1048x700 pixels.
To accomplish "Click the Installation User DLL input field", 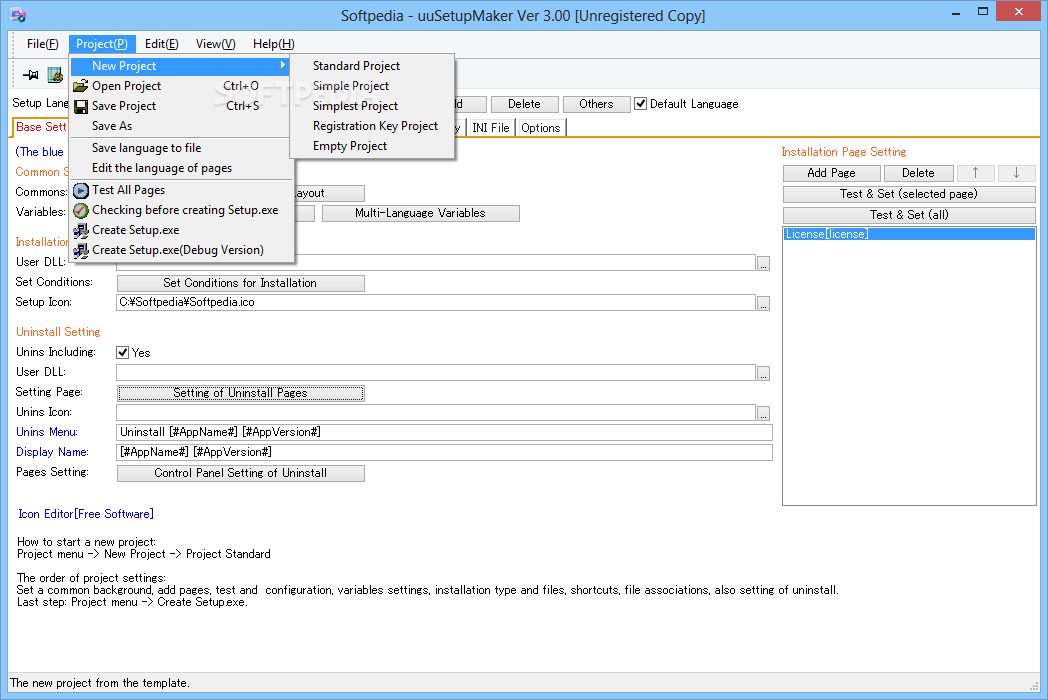I will pyautogui.click(x=525, y=263).
